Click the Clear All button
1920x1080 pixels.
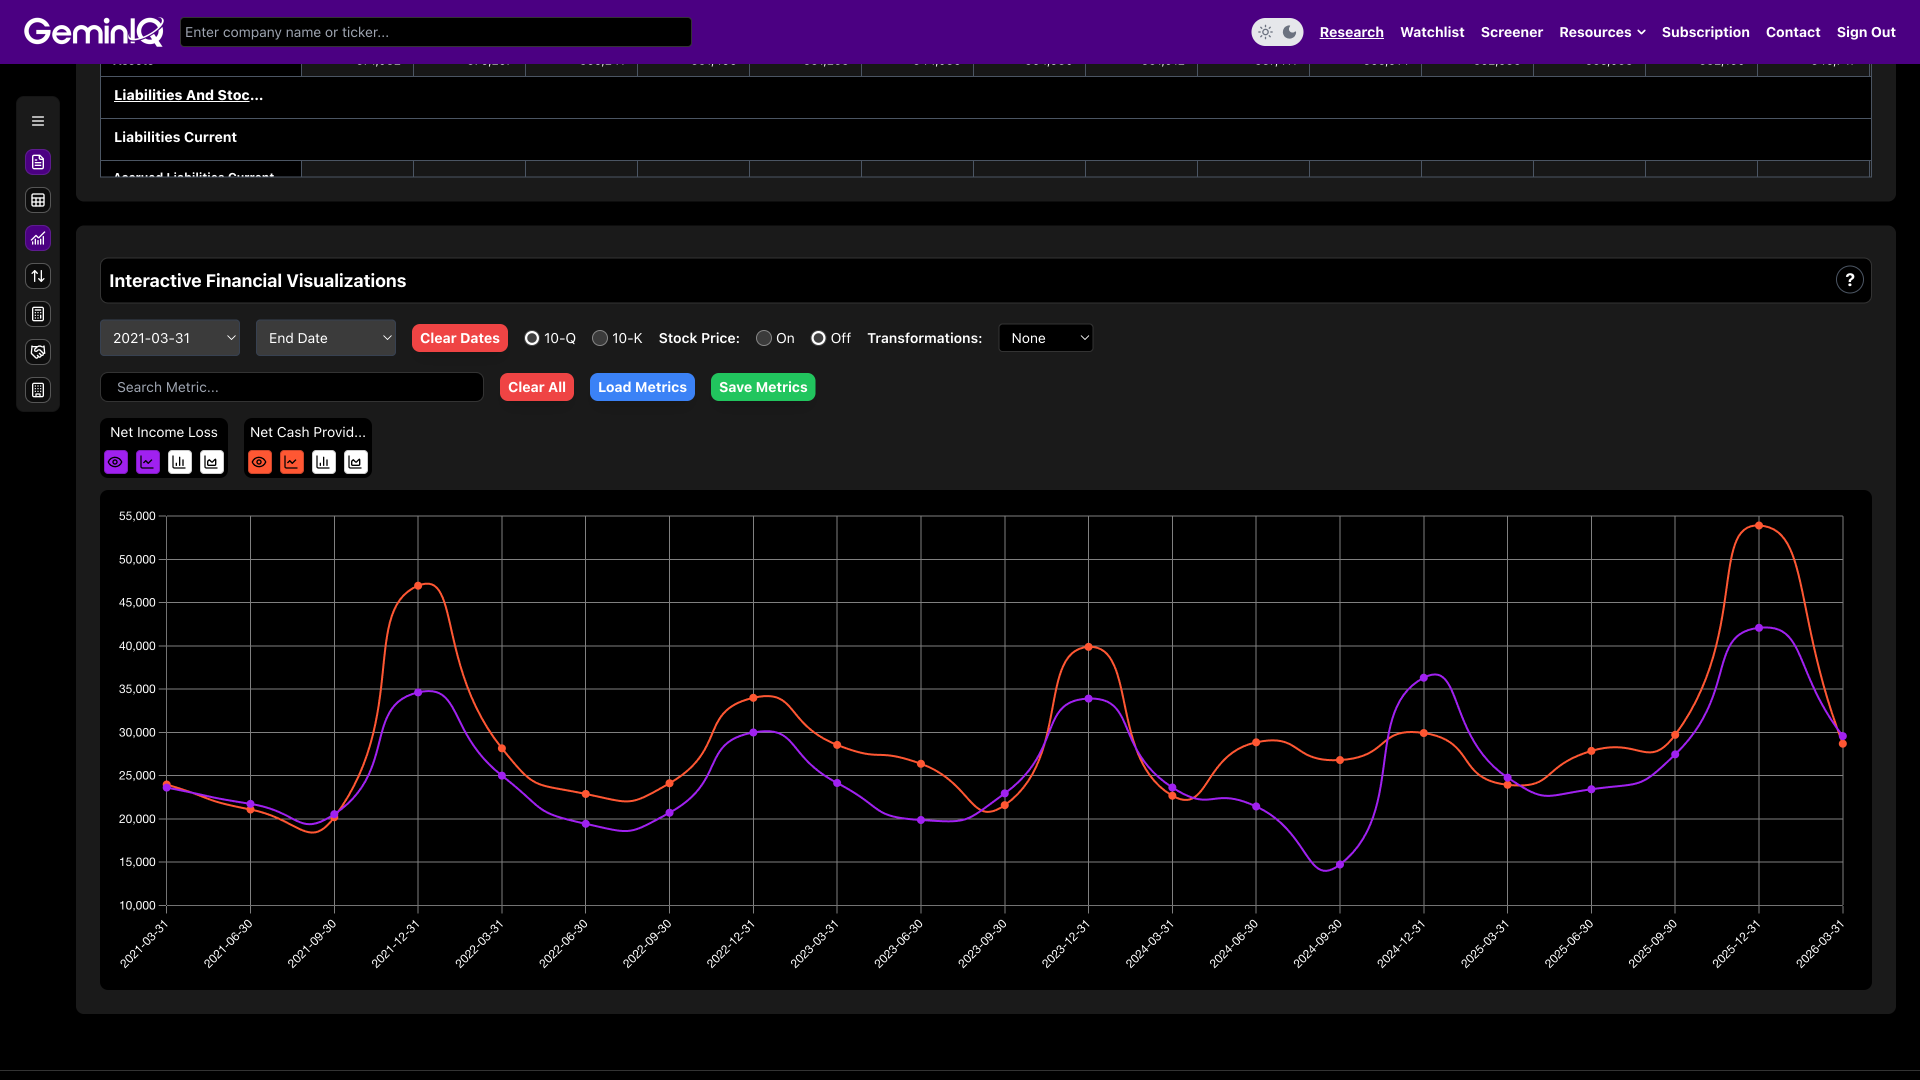tap(537, 387)
